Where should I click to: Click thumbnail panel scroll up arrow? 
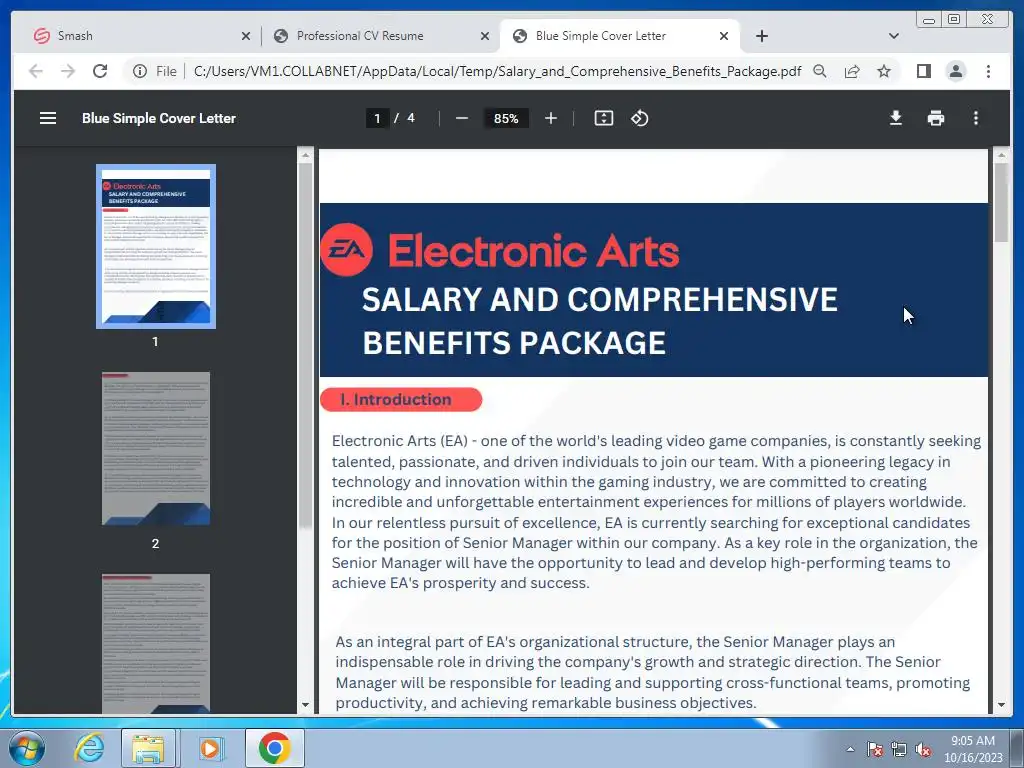305,155
